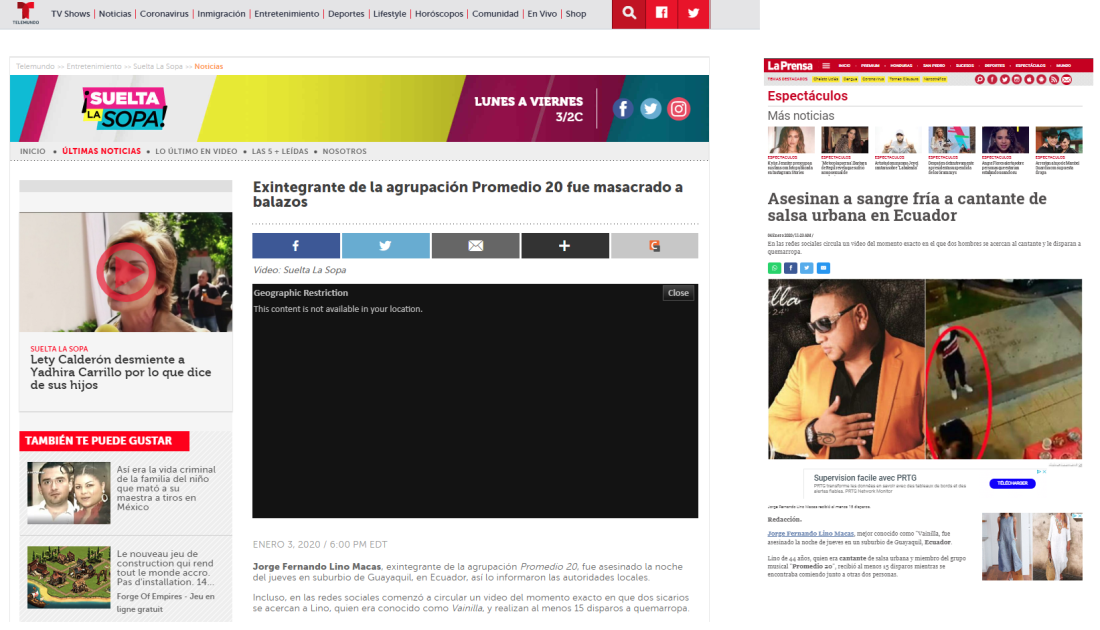Open the cowboy-hat couple news thumbnail
The height and width of the screenshot is (630, 1100).
click(x=1059, y=140)
